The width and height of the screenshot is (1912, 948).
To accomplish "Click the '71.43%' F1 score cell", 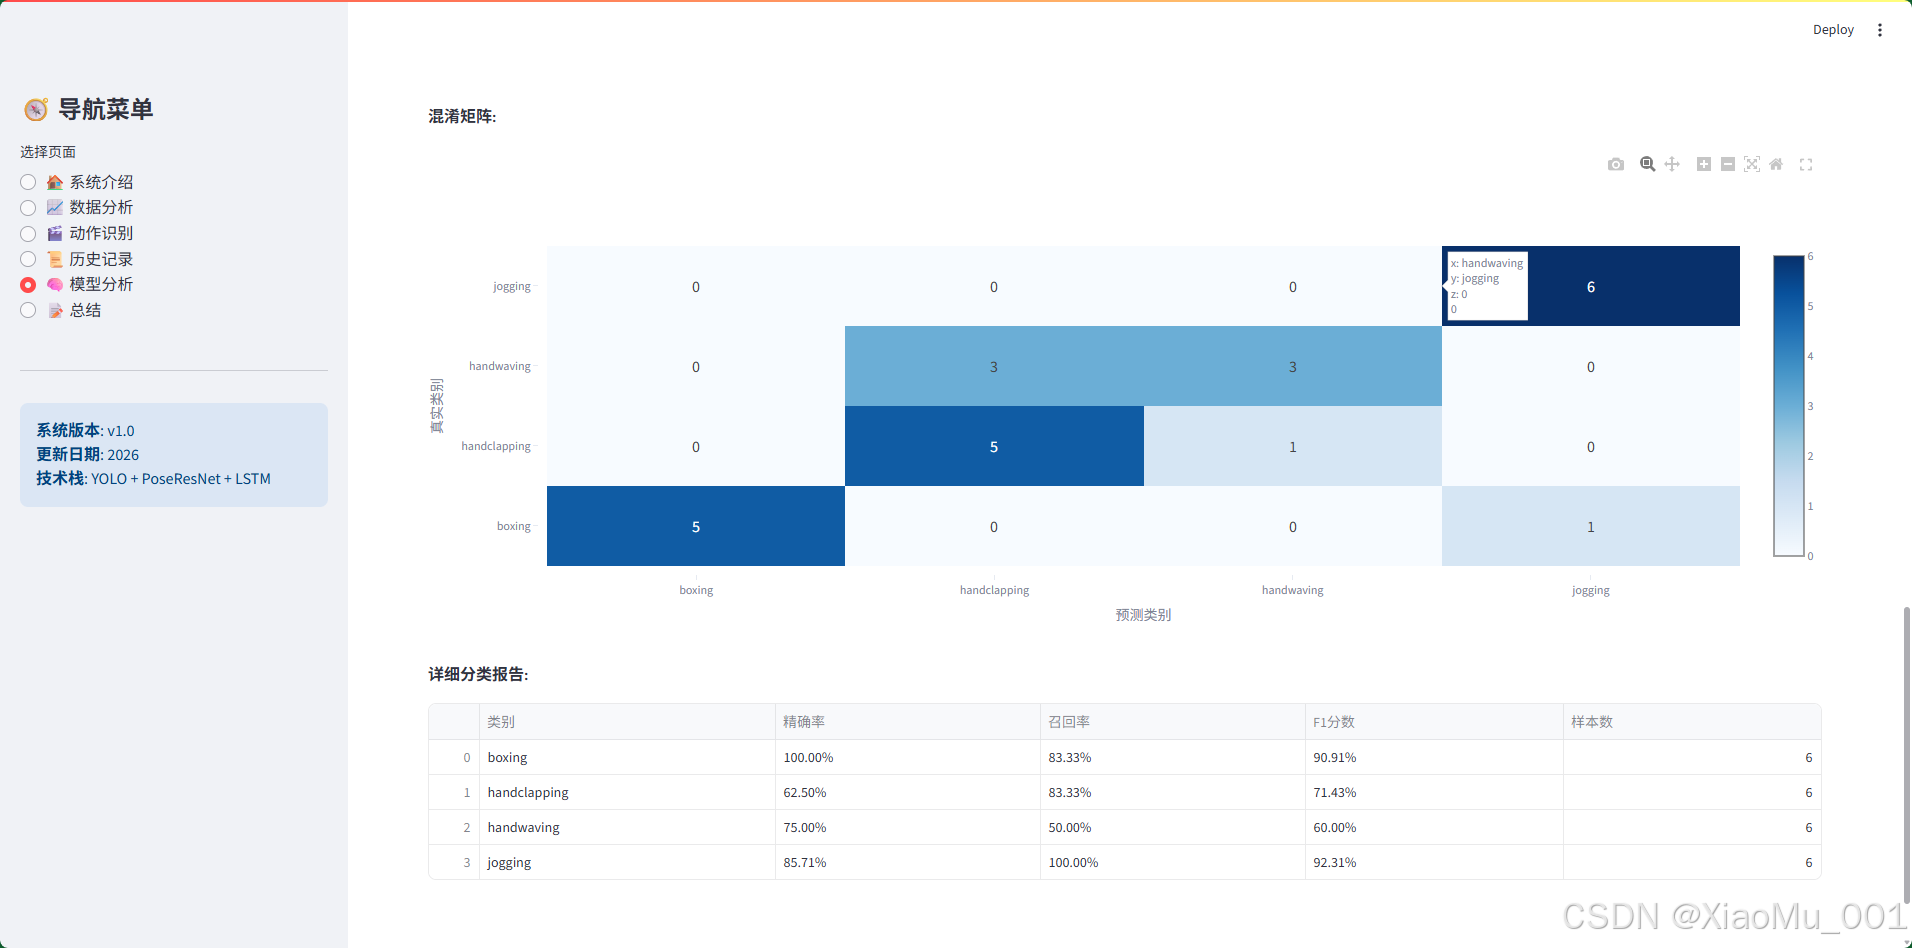I will tap(1434, 792).
